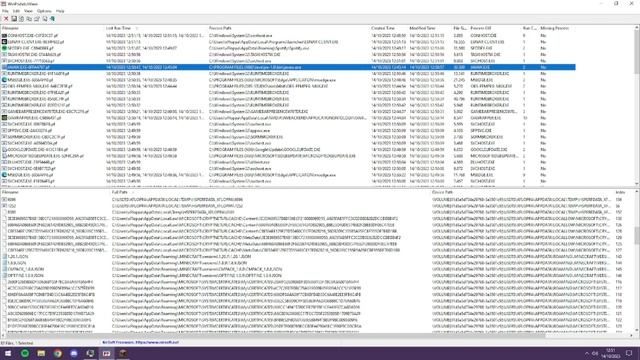Select the DLLHOST.EXE prefetch row
This screenshot has width=640, height=360.
click(288, 162)
